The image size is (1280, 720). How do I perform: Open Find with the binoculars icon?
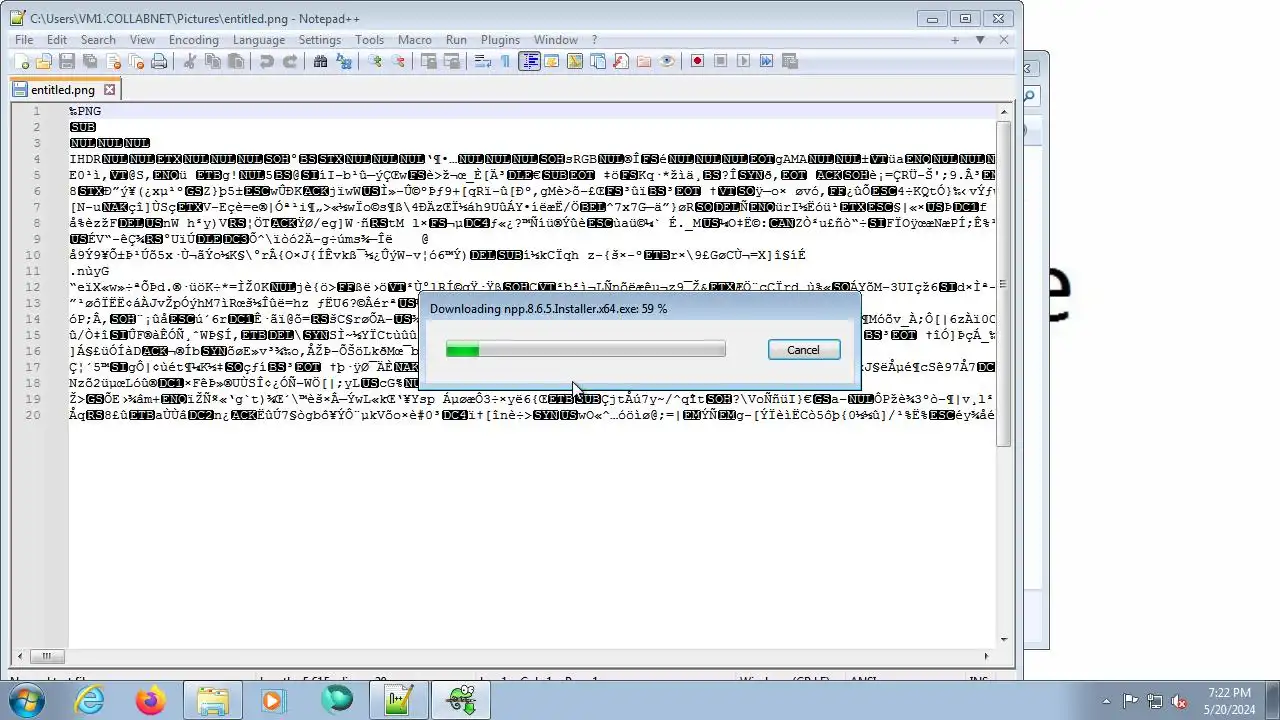click(x=321, y=61)
